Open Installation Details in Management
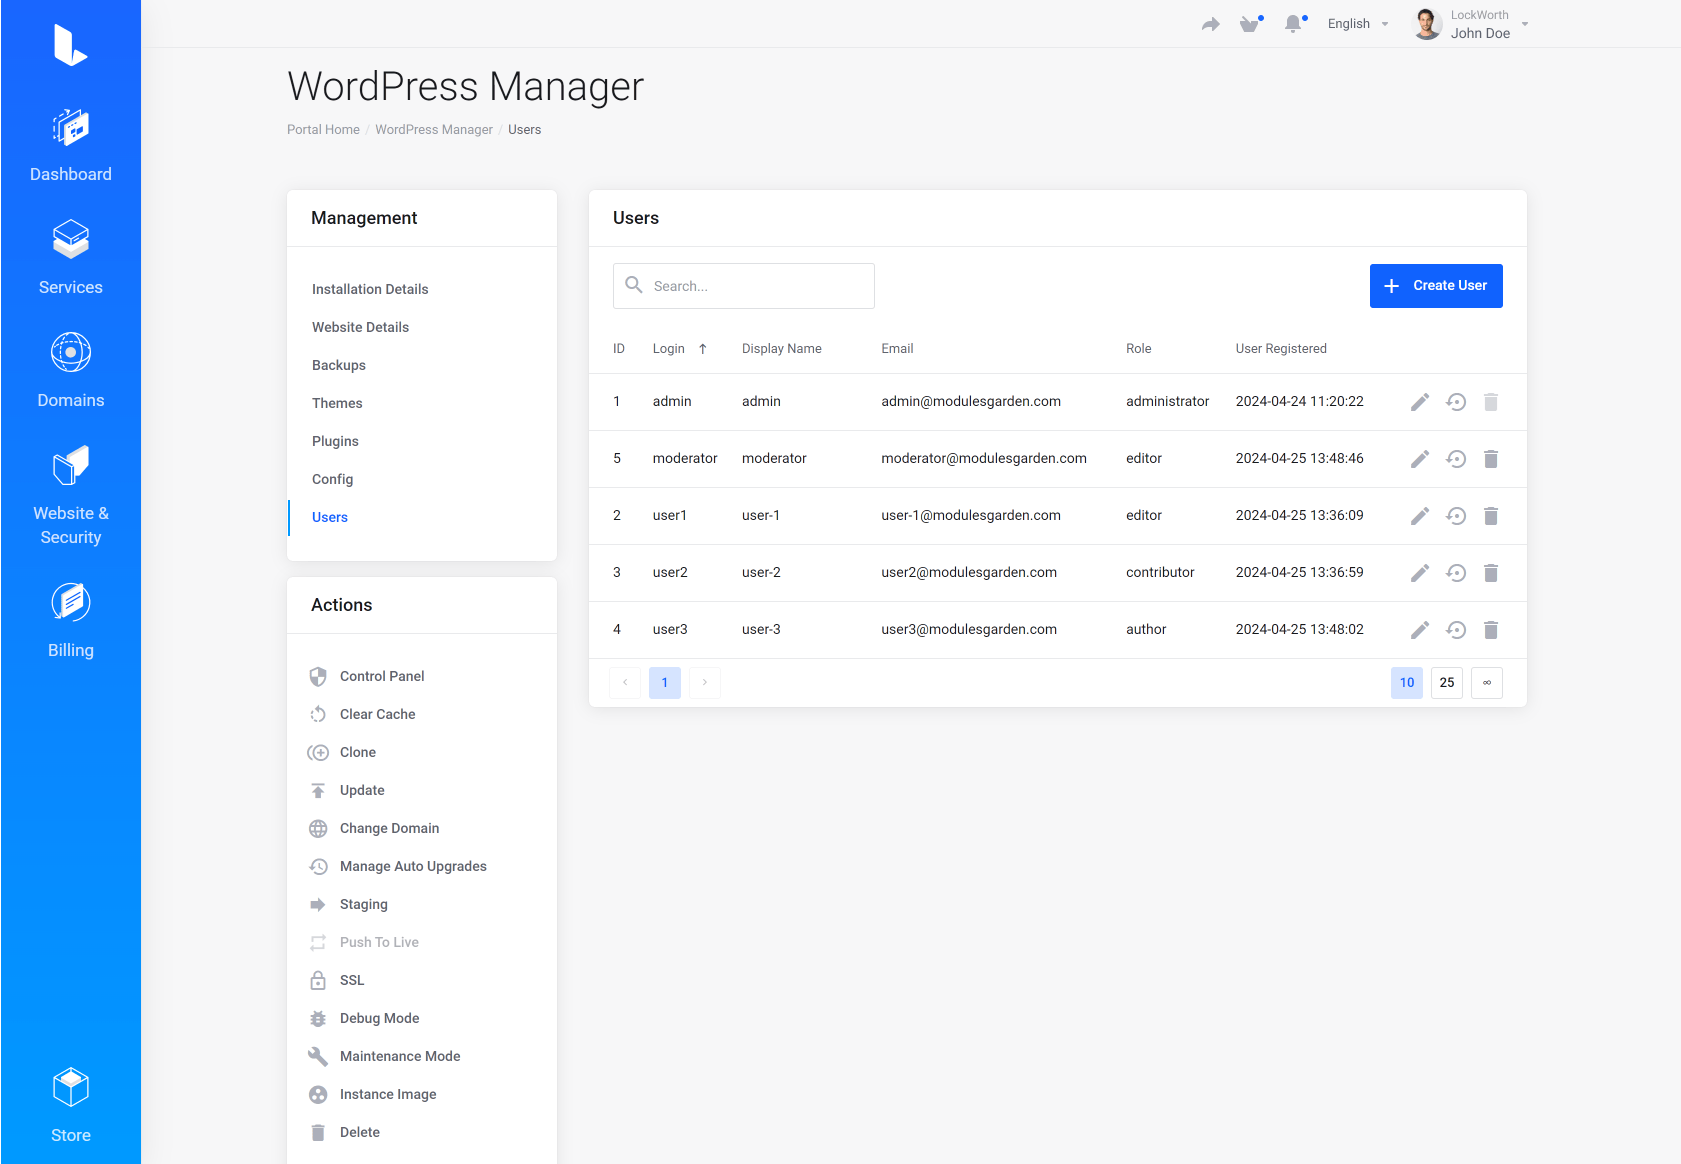 click(x=370, y=289)
